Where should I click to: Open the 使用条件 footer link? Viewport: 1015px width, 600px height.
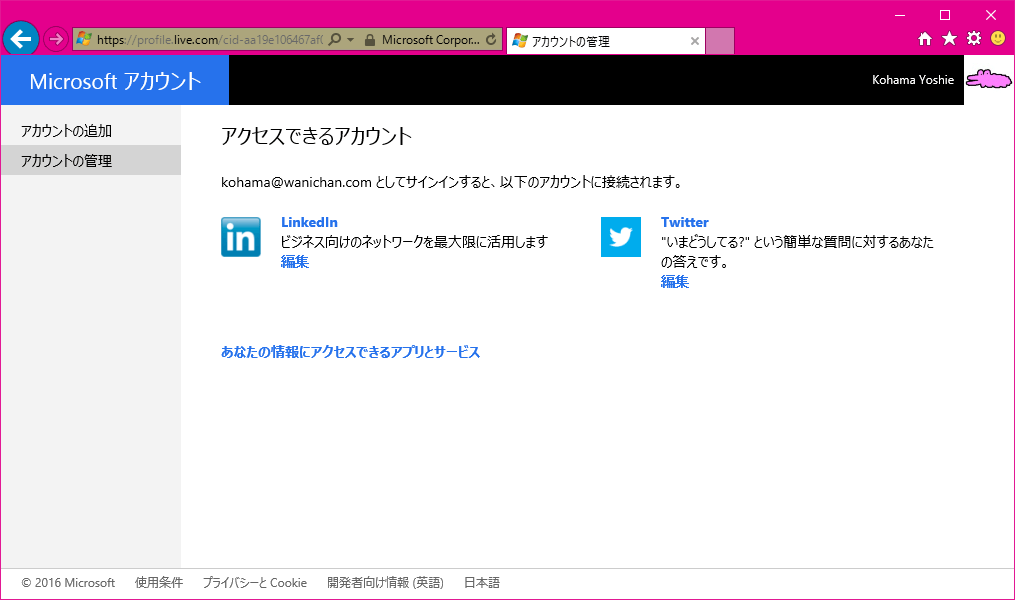pos(159,583)
